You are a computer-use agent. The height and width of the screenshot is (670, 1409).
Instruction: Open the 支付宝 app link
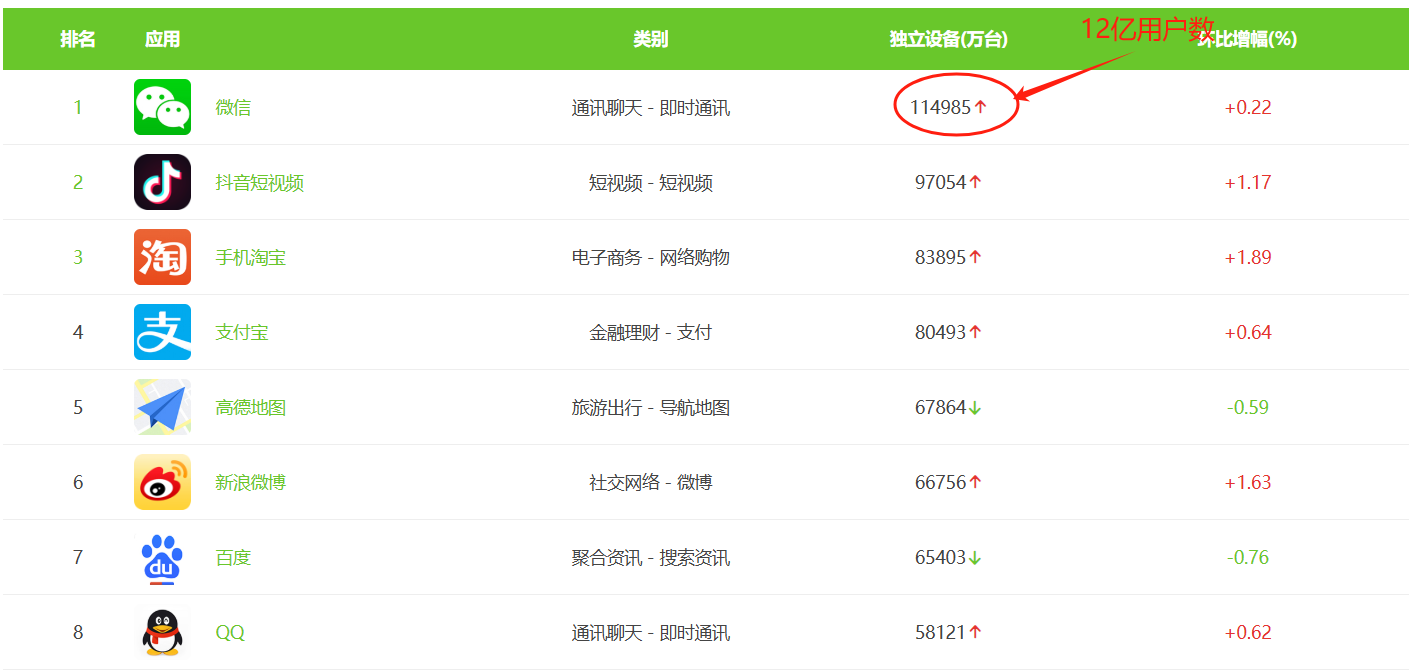(242, 332)
